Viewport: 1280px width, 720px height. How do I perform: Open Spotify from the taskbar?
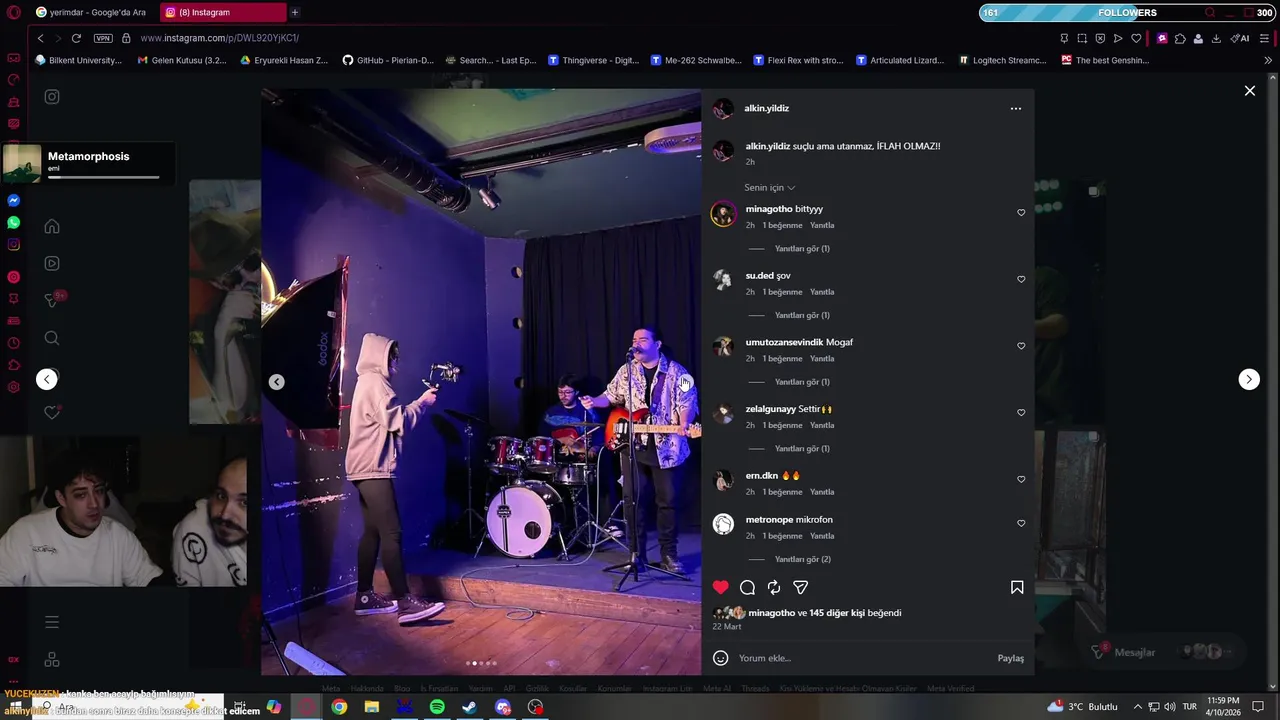pos(437,707)
